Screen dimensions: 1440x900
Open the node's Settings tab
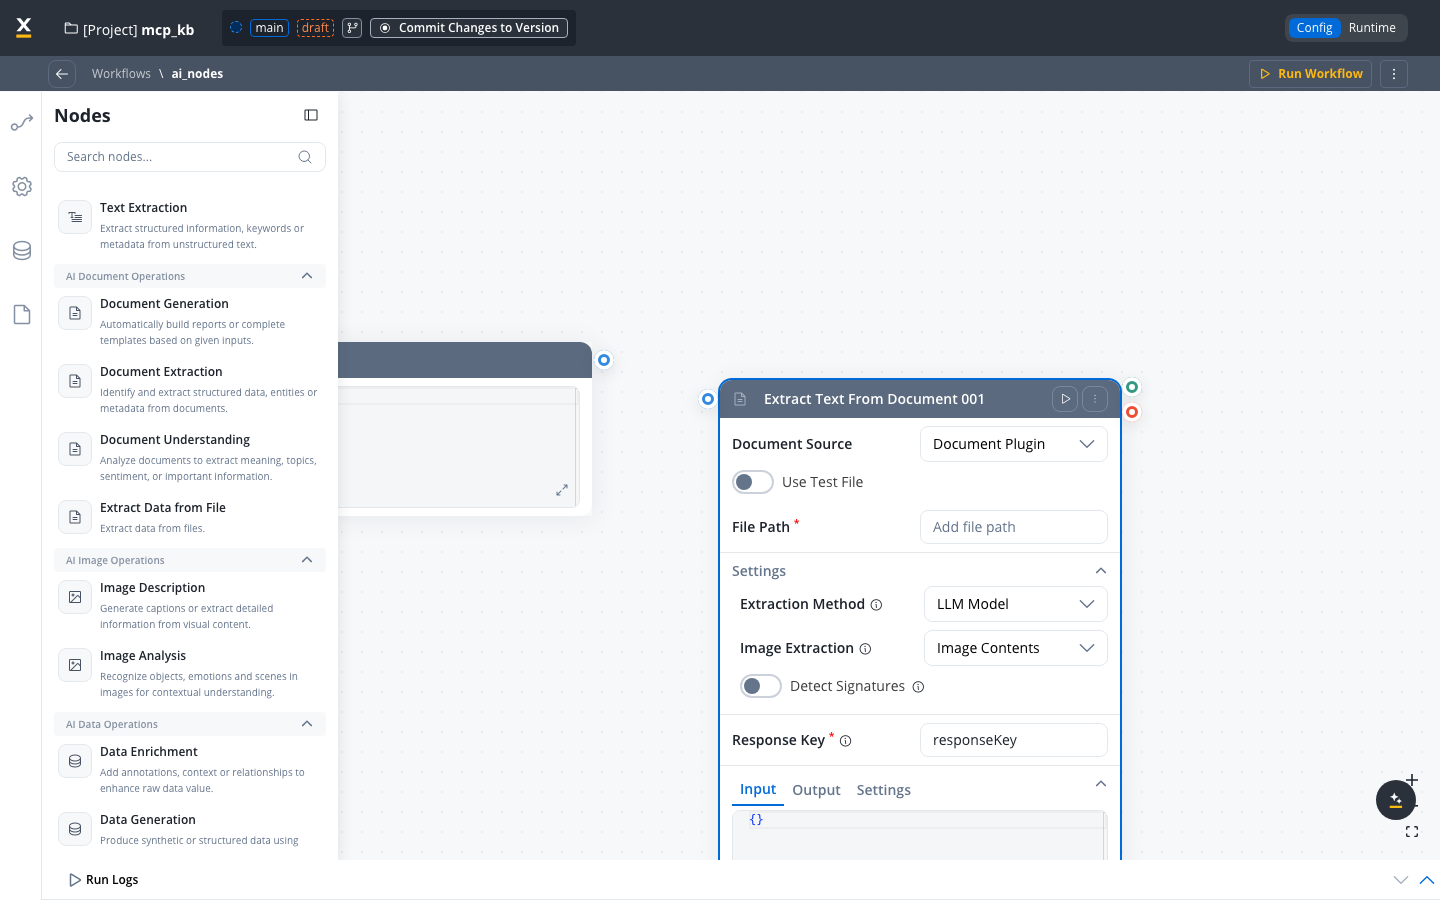883,790
